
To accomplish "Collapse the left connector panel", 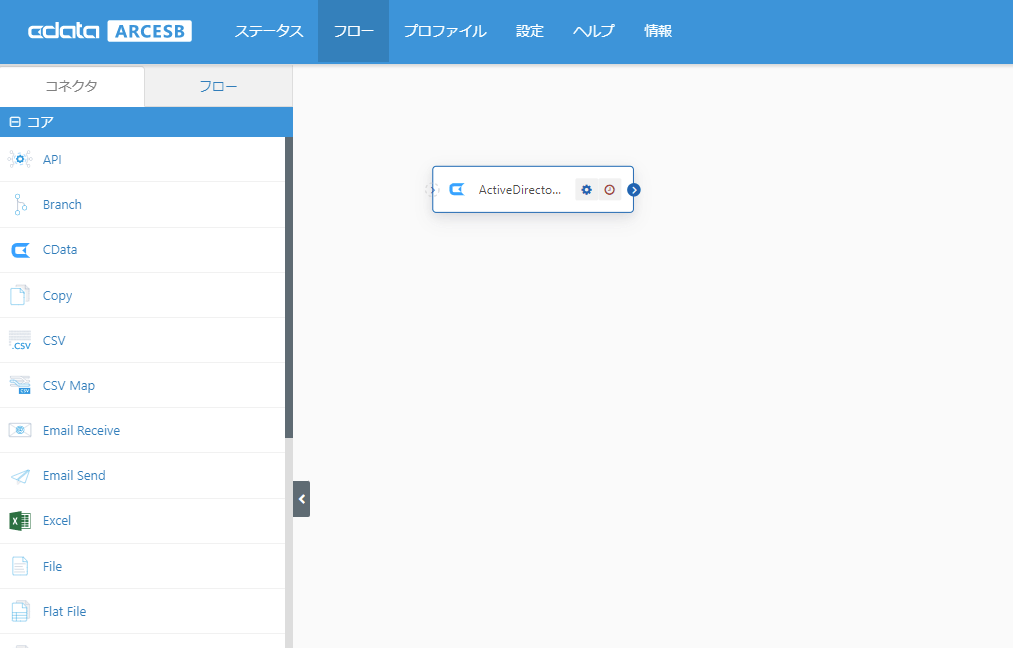I will click(x=302, y=499).
